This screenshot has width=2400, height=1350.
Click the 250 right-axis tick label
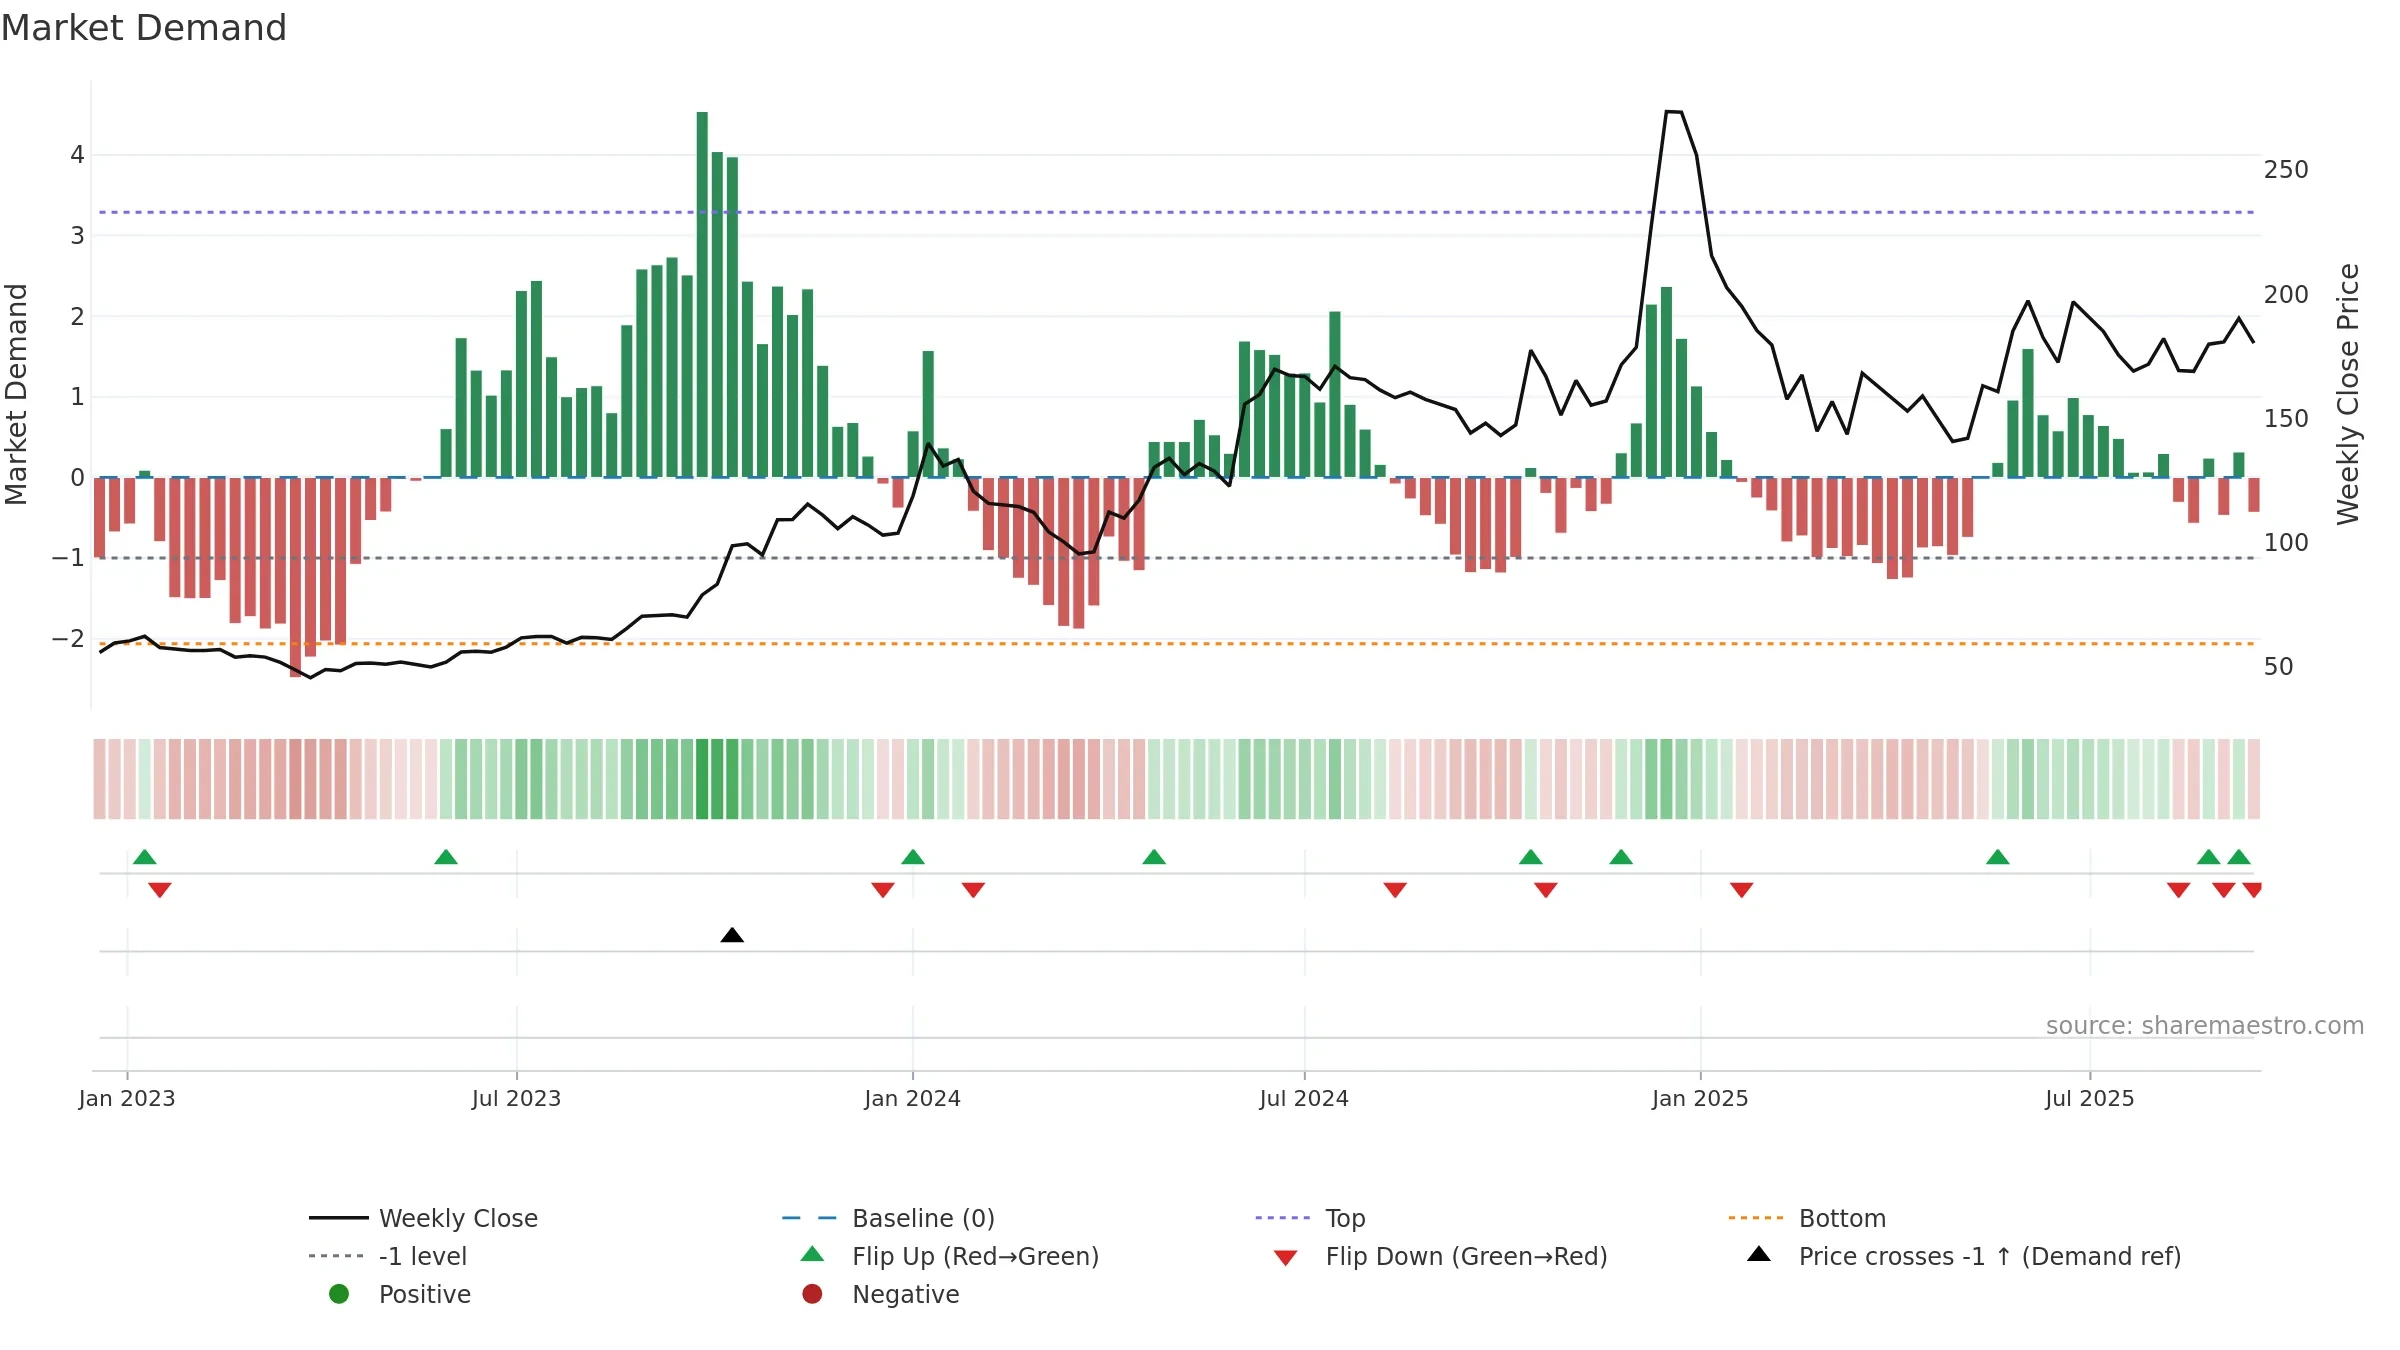tap(2286, 170)
